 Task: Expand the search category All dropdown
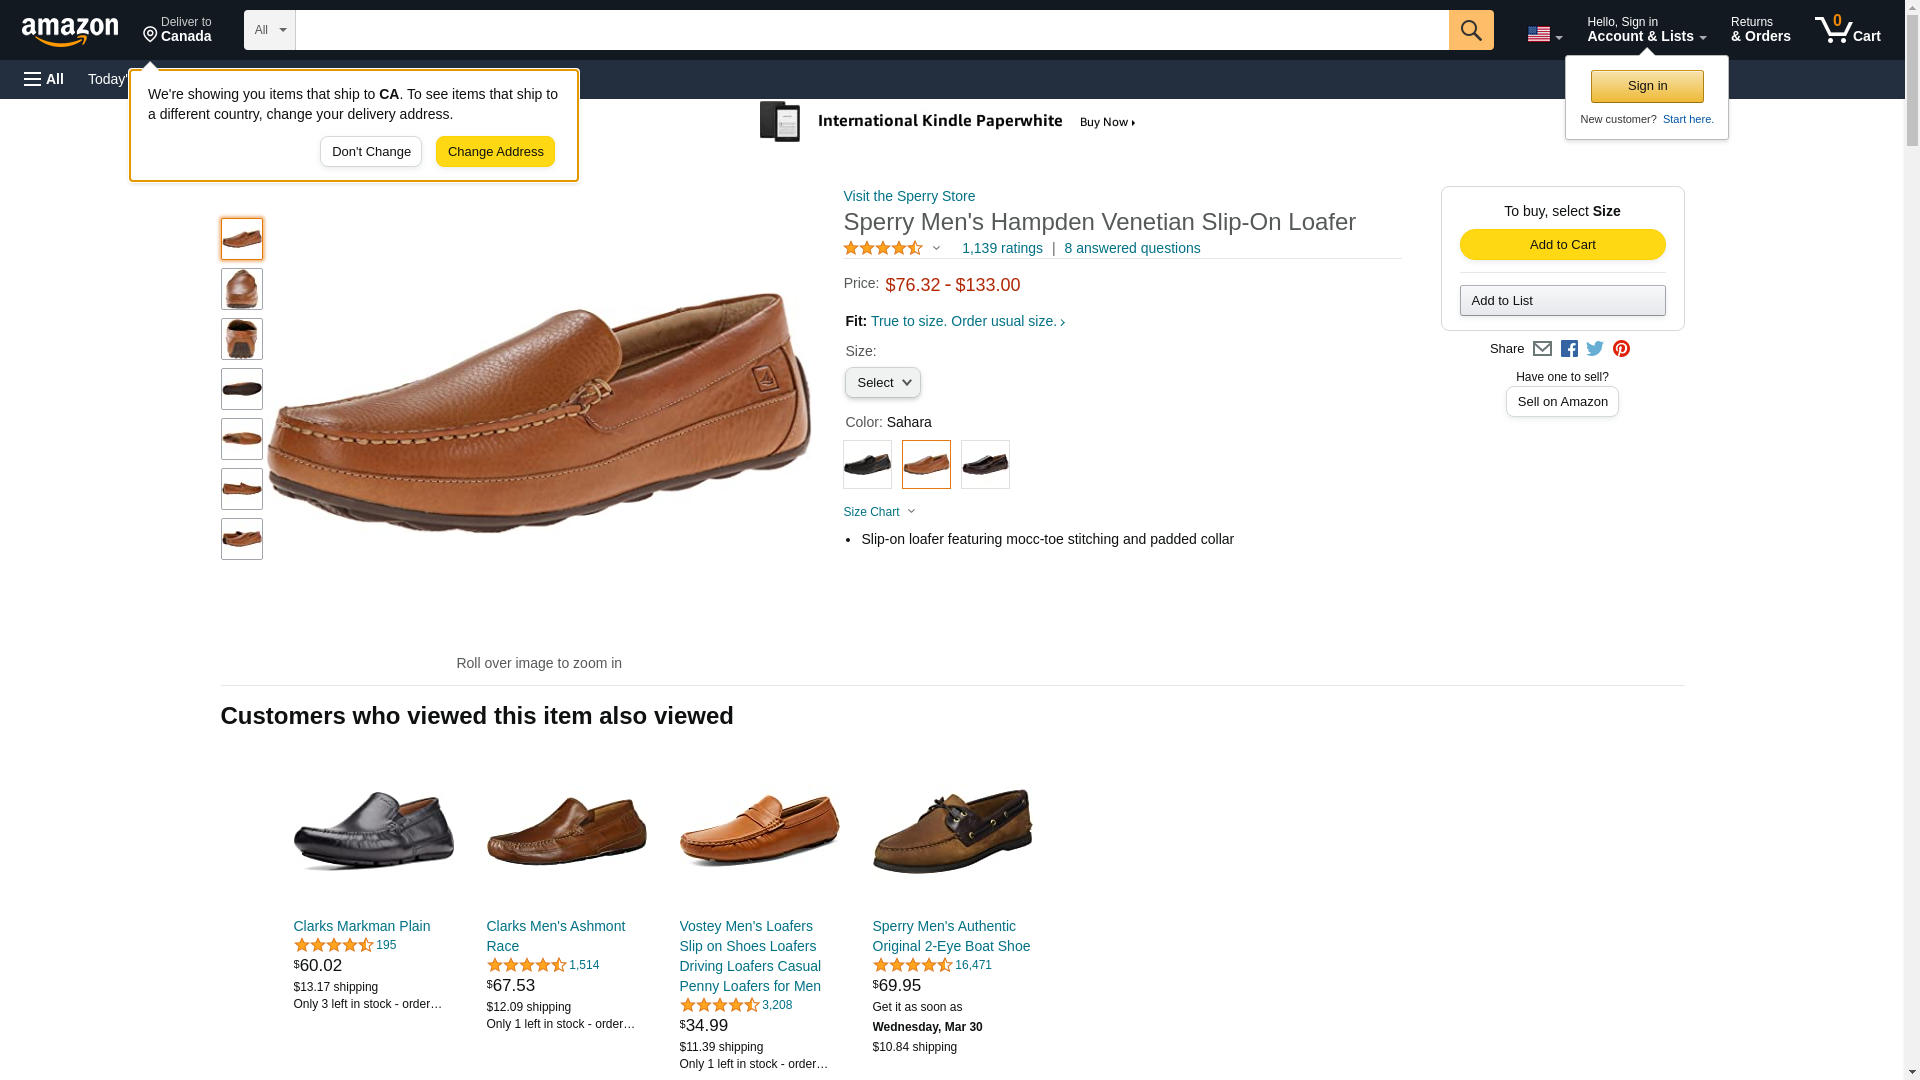(269, 30)
